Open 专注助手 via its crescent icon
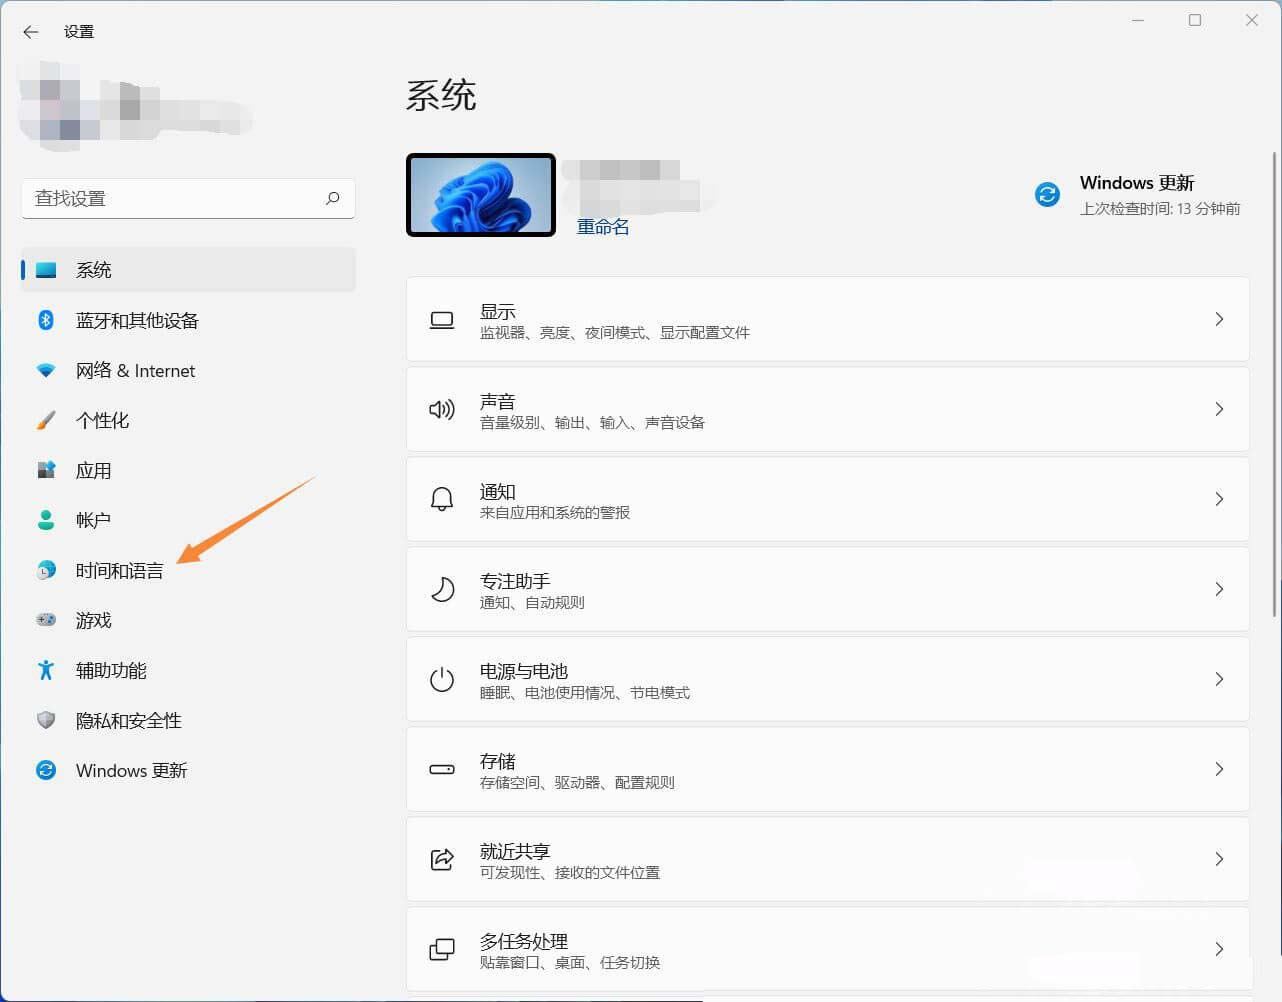The image size is (1282, 1002). (x=441, y=589)
